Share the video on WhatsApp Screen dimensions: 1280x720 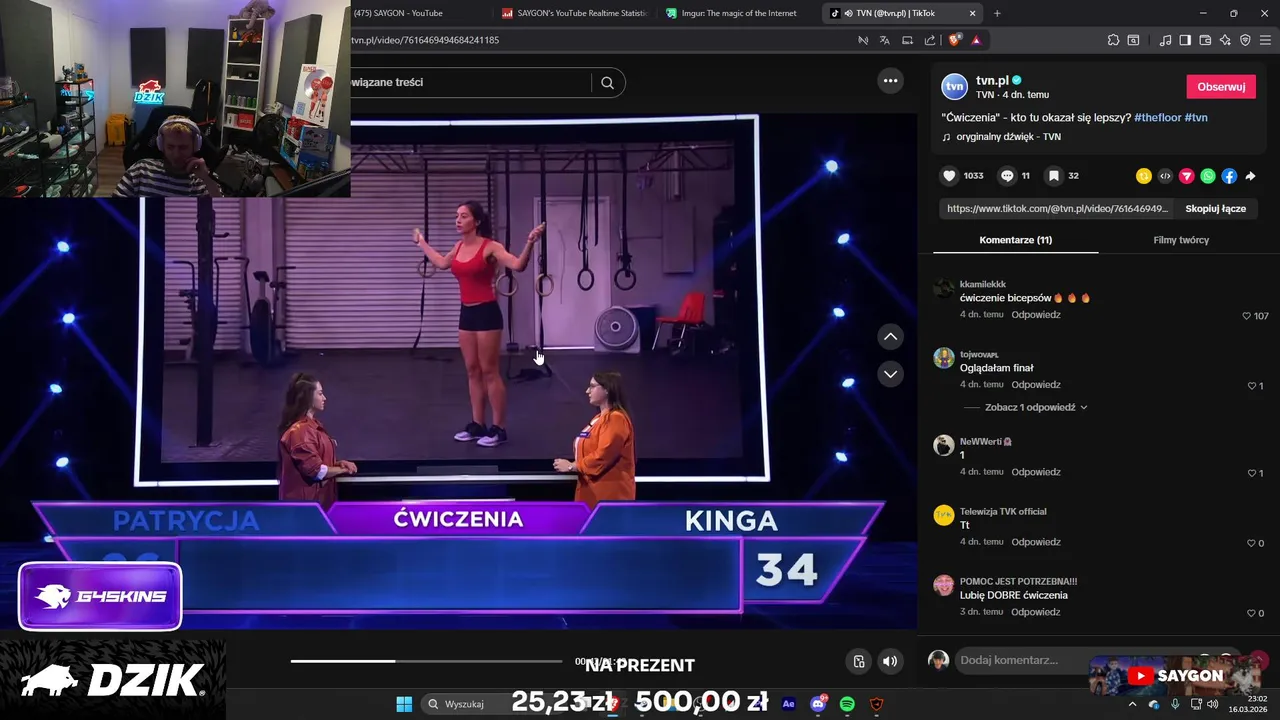(1208, 176)
